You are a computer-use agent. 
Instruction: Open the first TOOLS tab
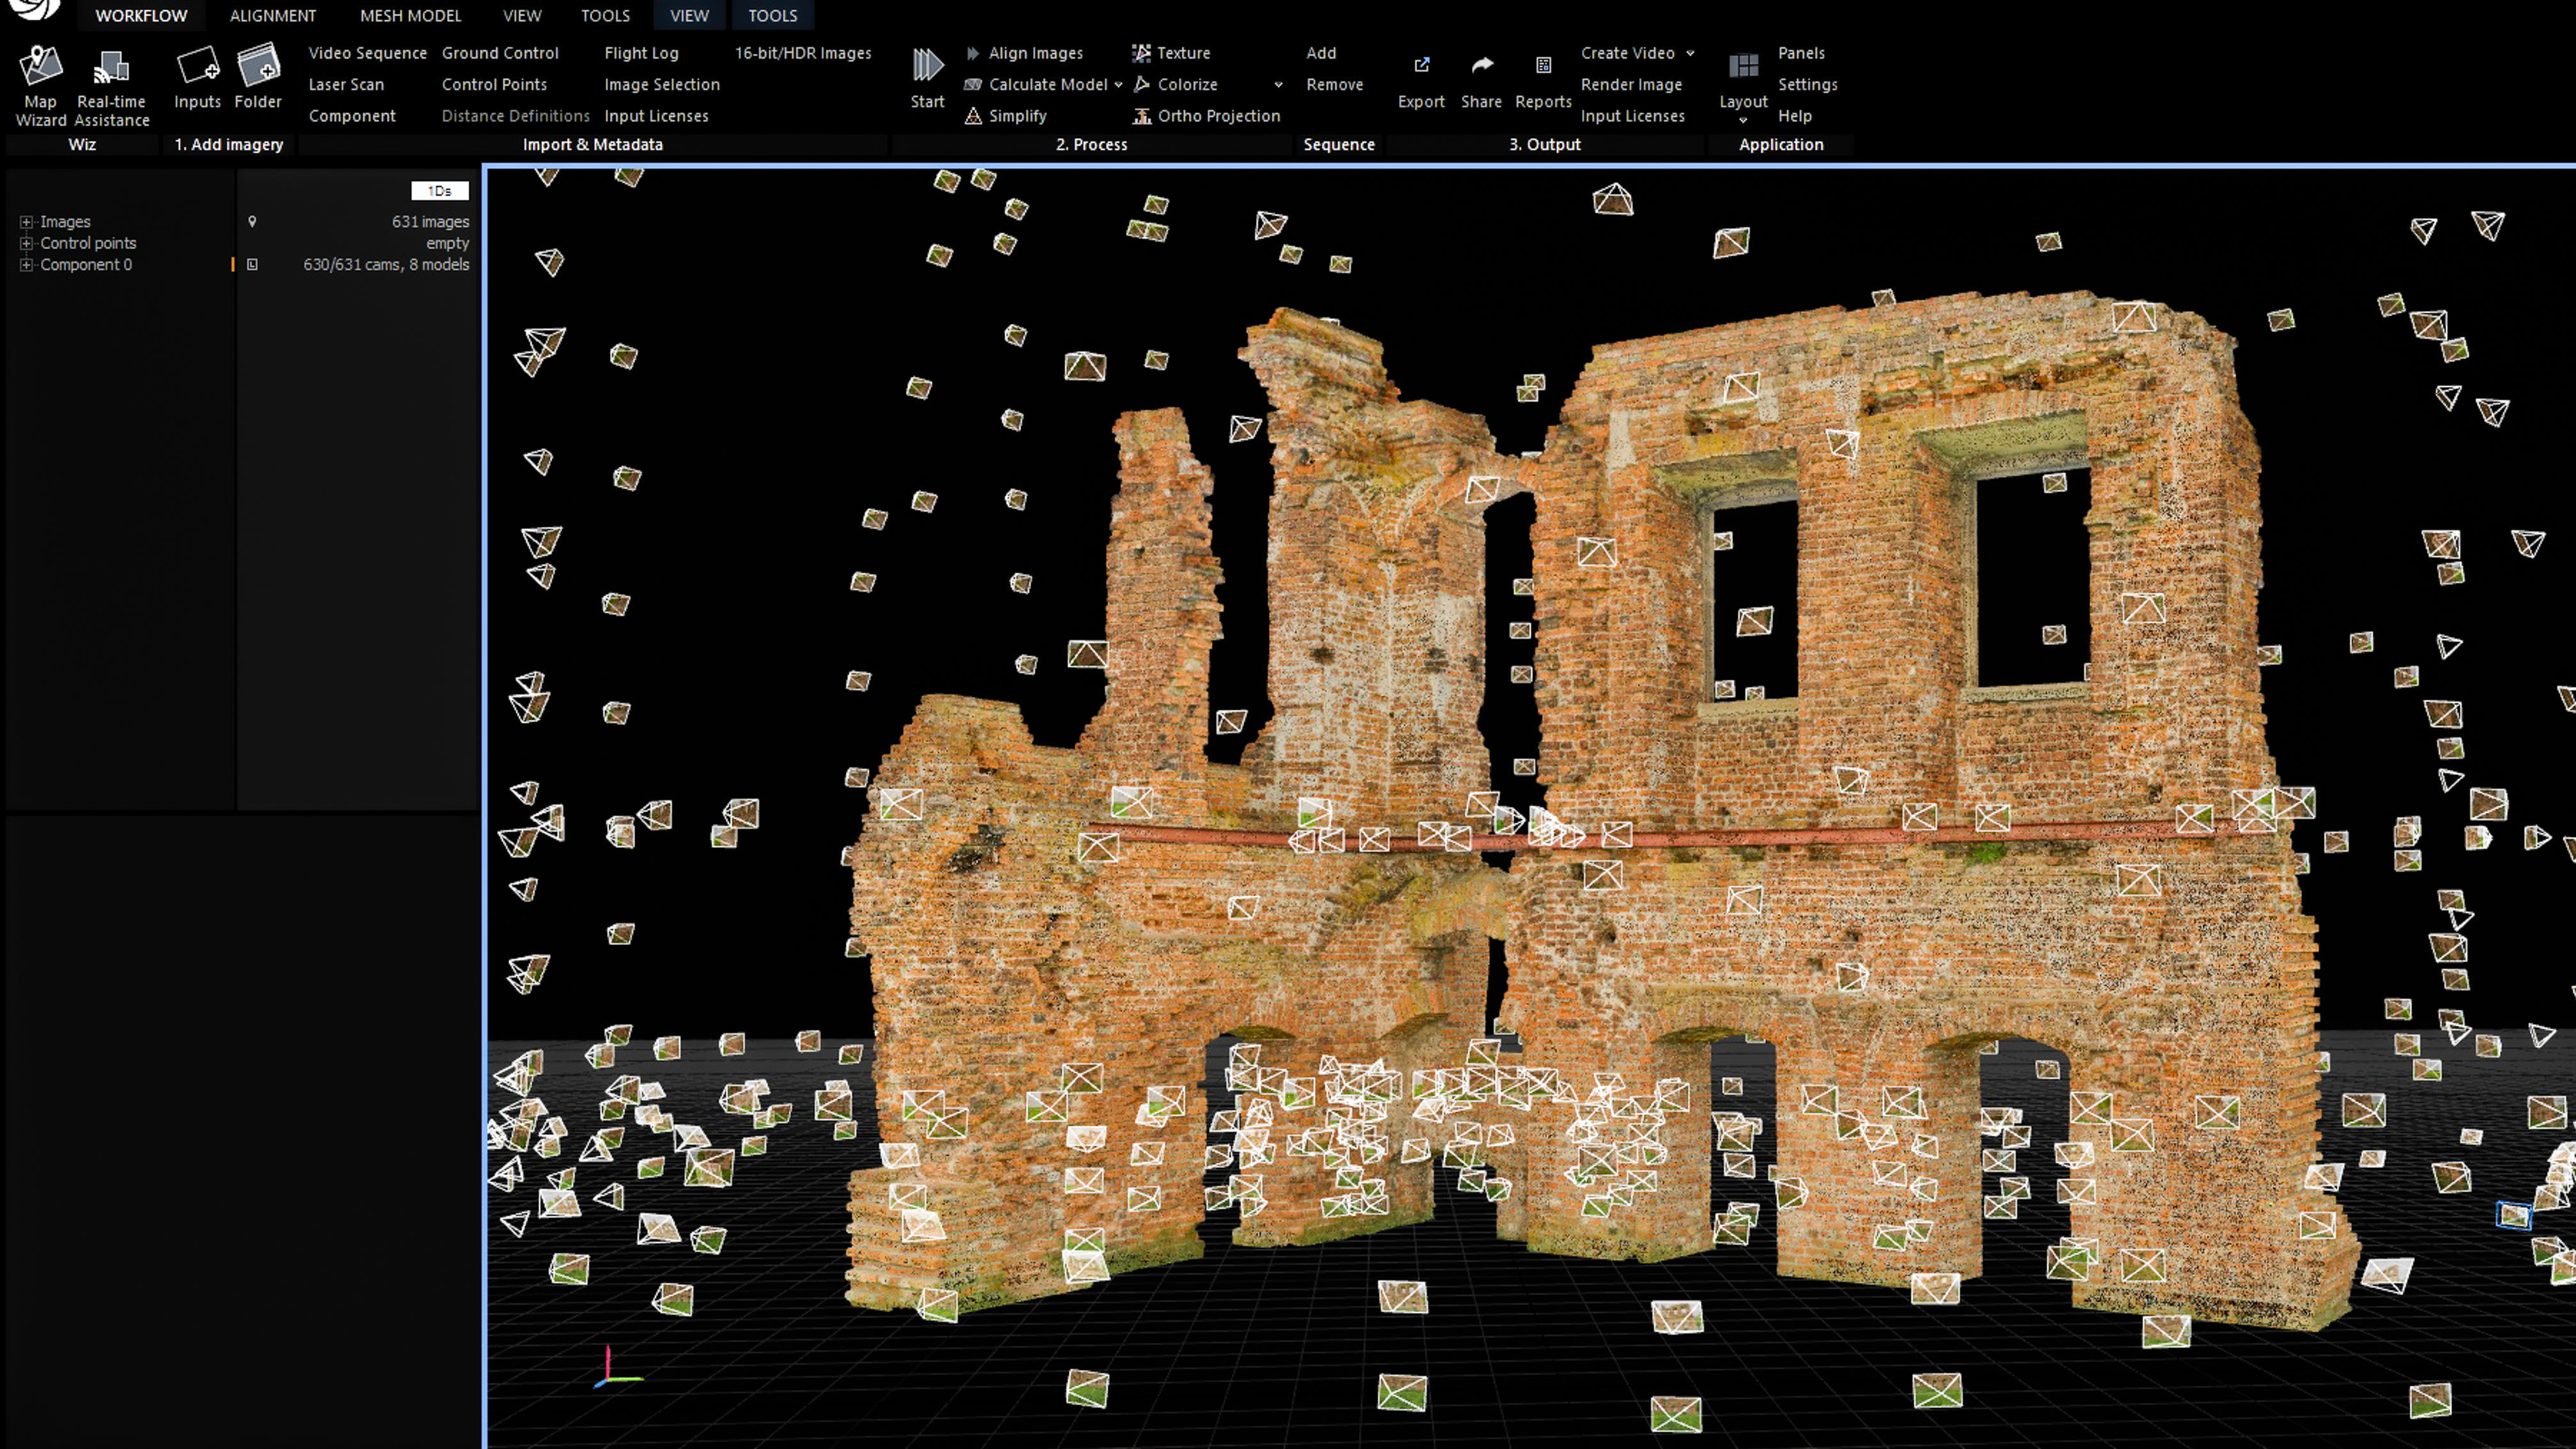pyautogui.click(x=605, y=16)
